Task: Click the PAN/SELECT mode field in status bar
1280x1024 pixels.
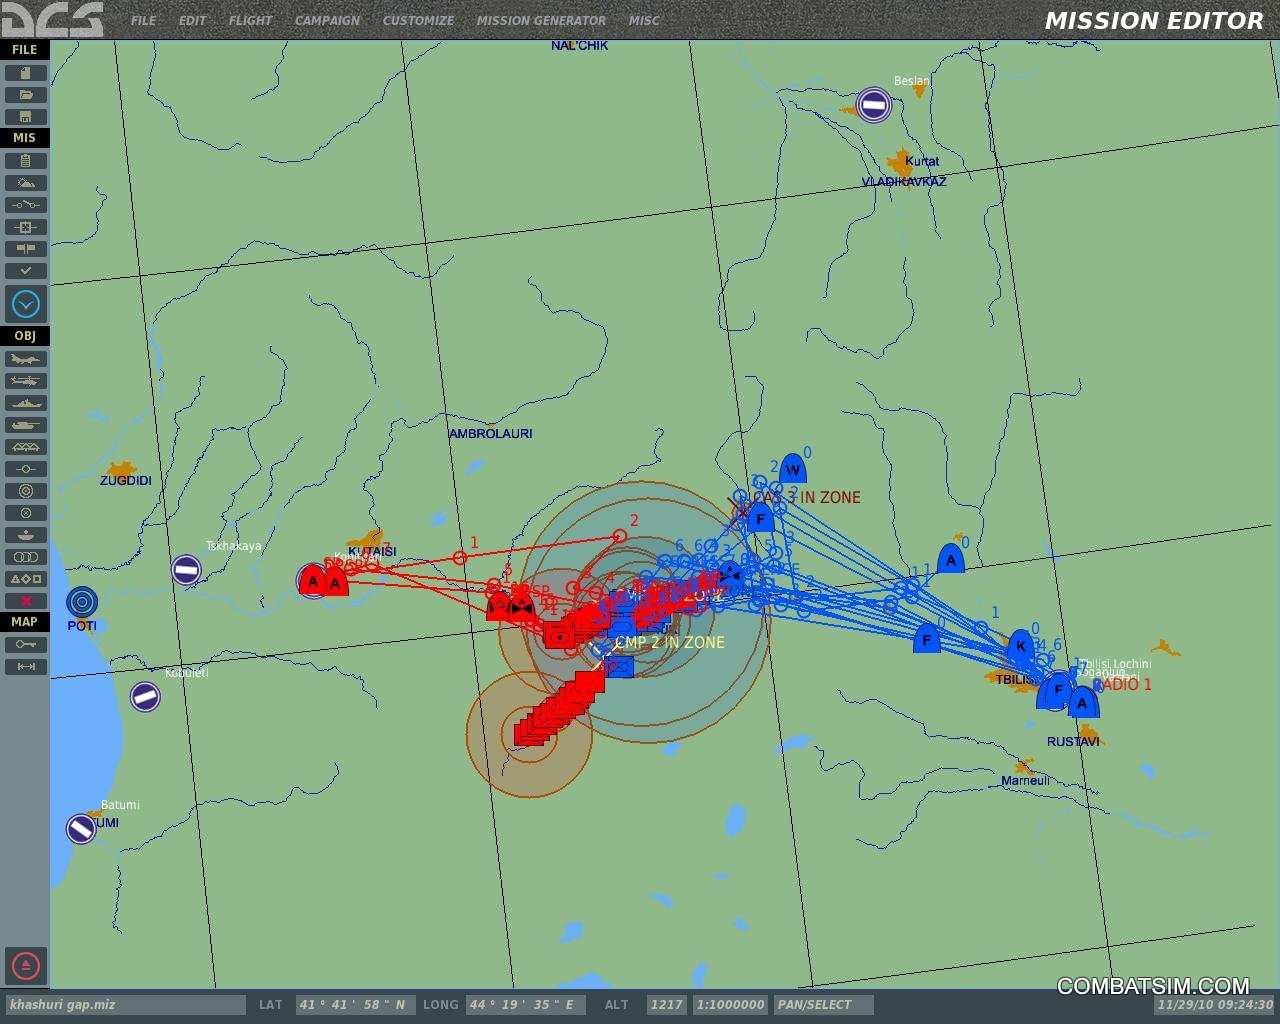Action: pos(822,1005)
